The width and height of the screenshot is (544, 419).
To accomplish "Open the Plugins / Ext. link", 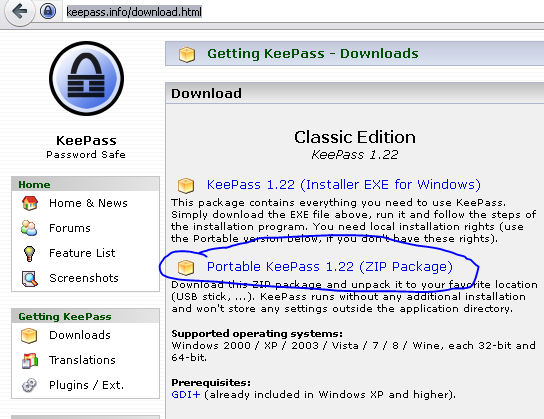I will (x=86, y=385).
